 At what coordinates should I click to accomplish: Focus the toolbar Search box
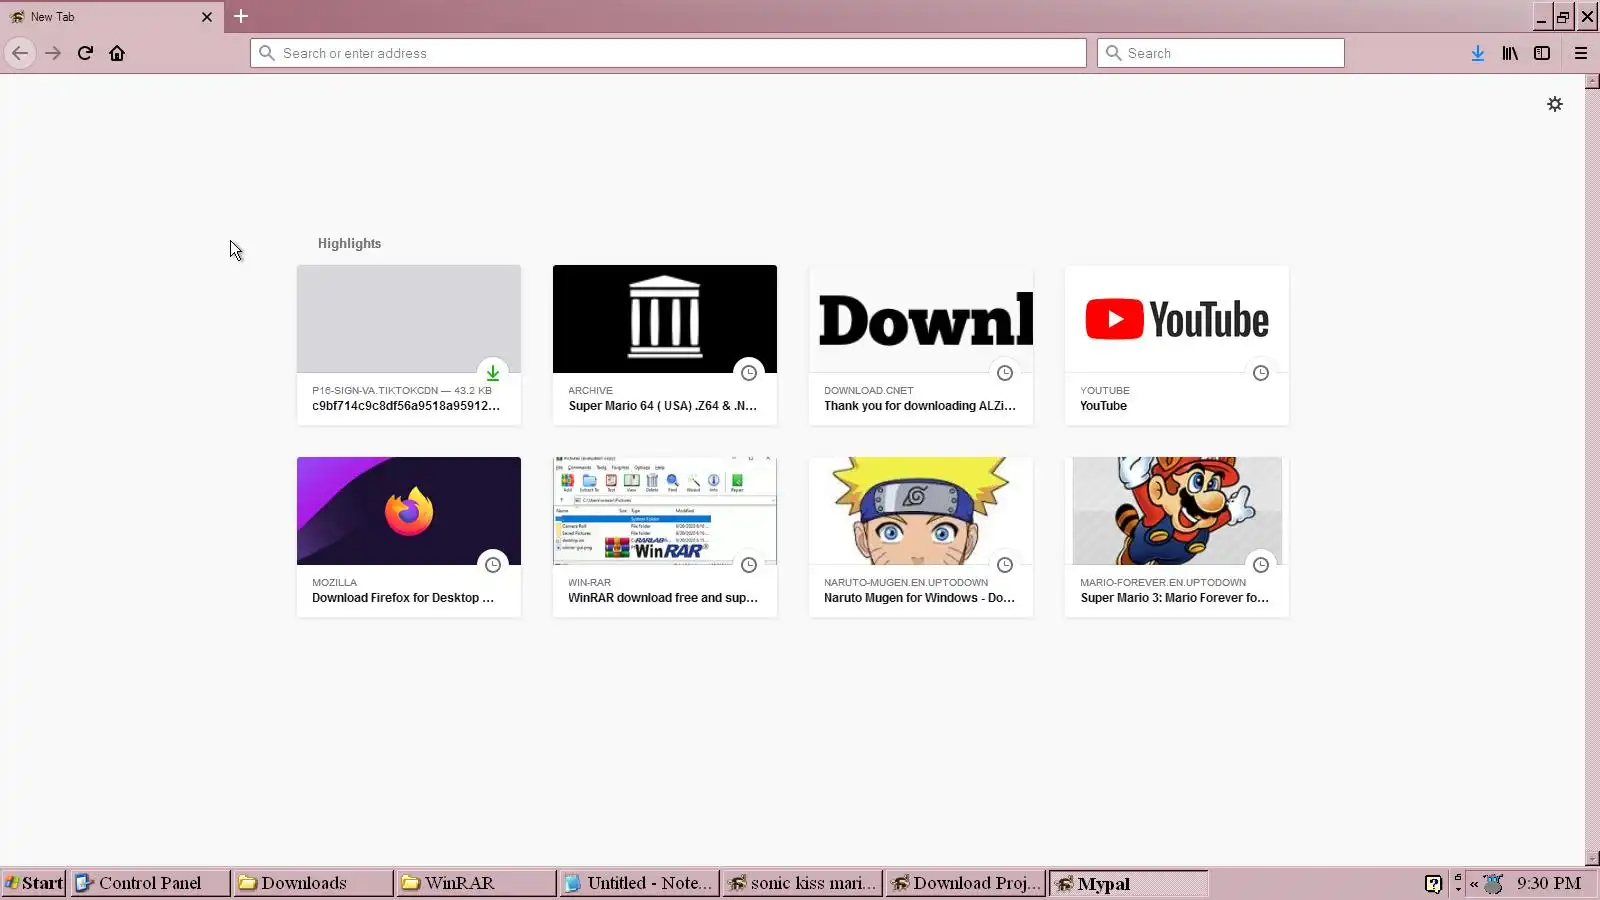1221,53
